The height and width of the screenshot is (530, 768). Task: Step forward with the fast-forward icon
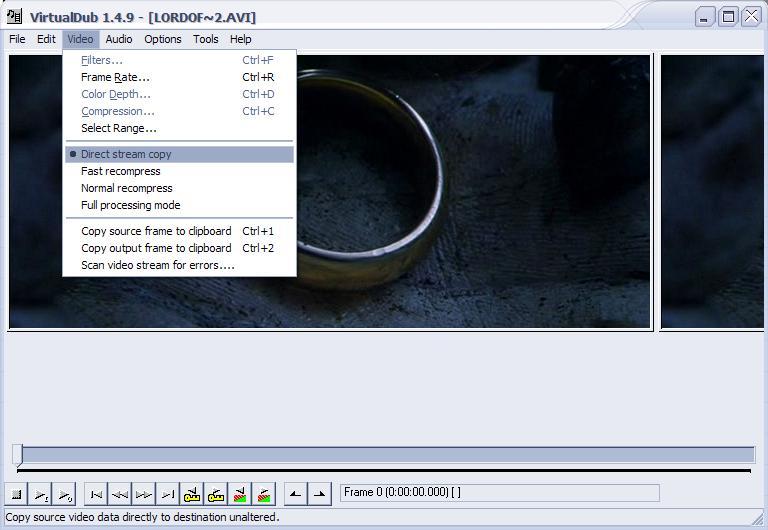coord(144,494)
